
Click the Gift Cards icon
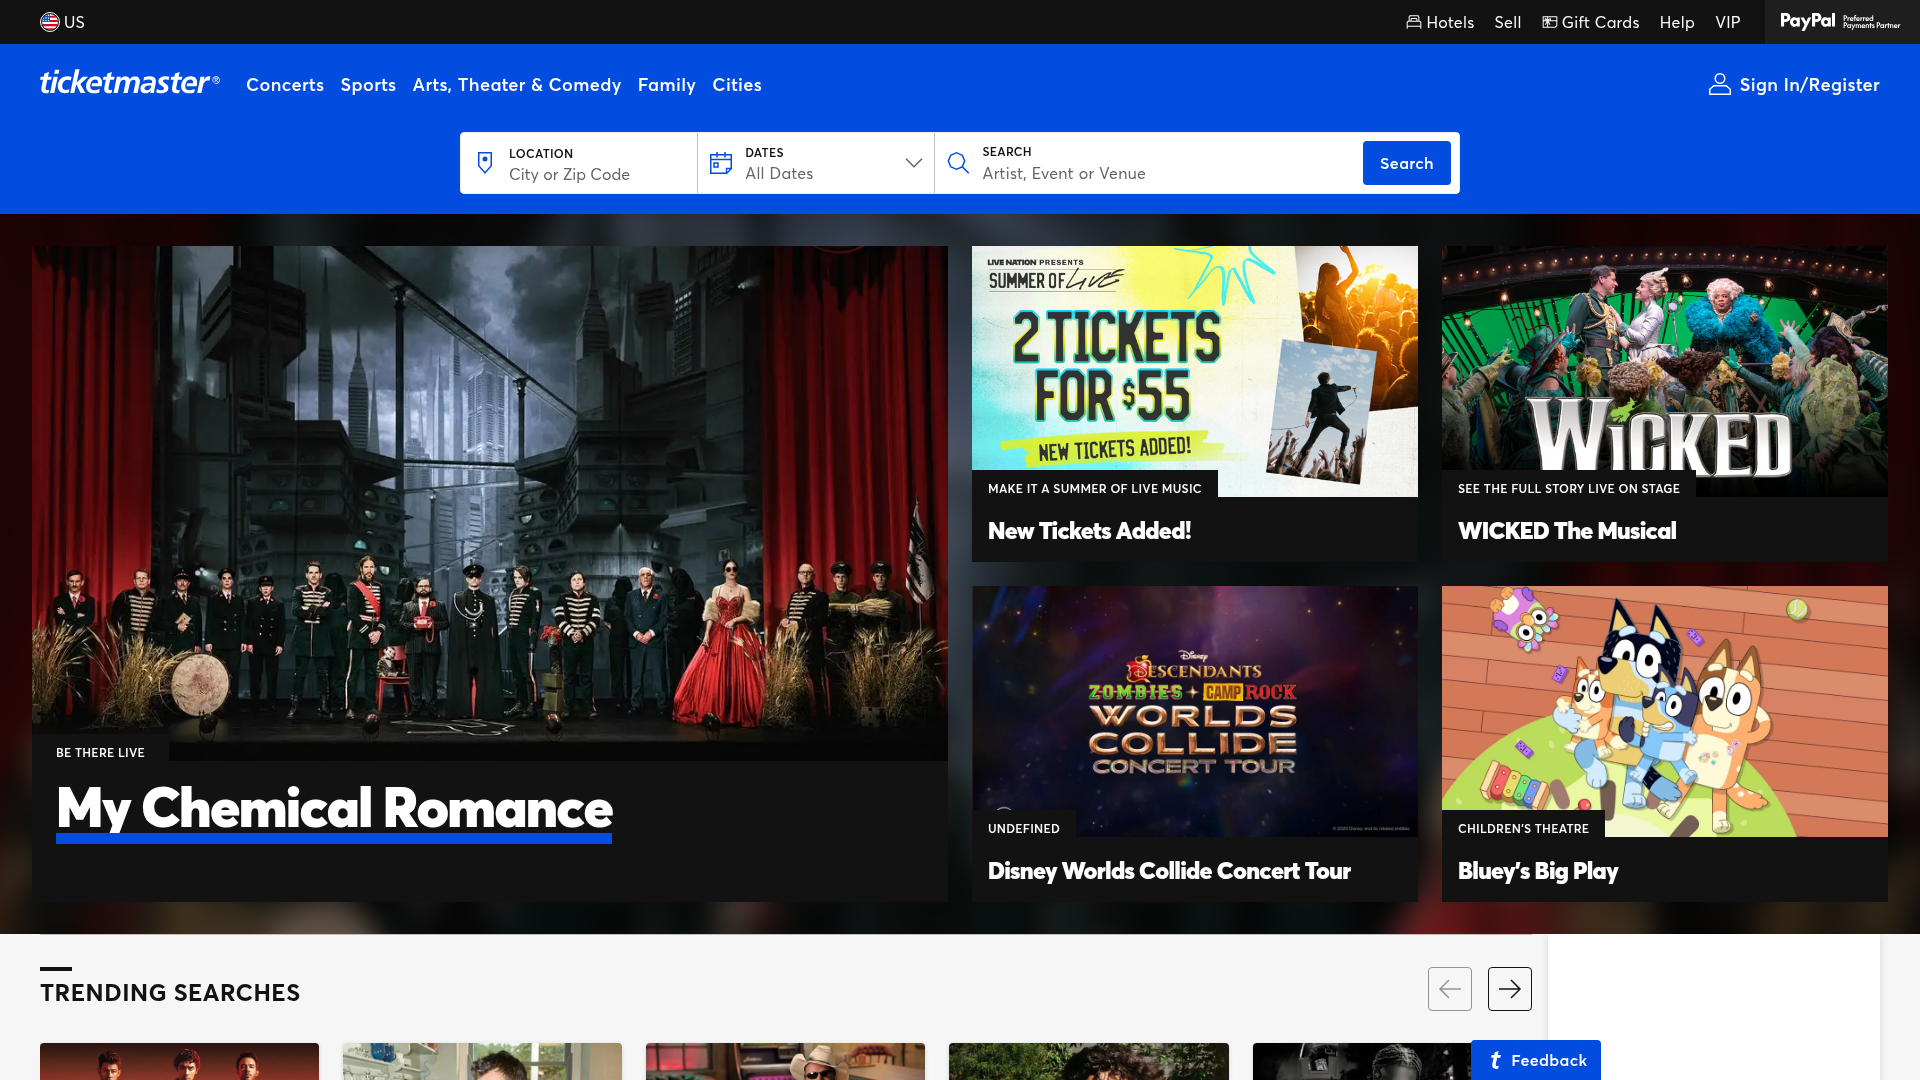click(x=1550, y=22)
